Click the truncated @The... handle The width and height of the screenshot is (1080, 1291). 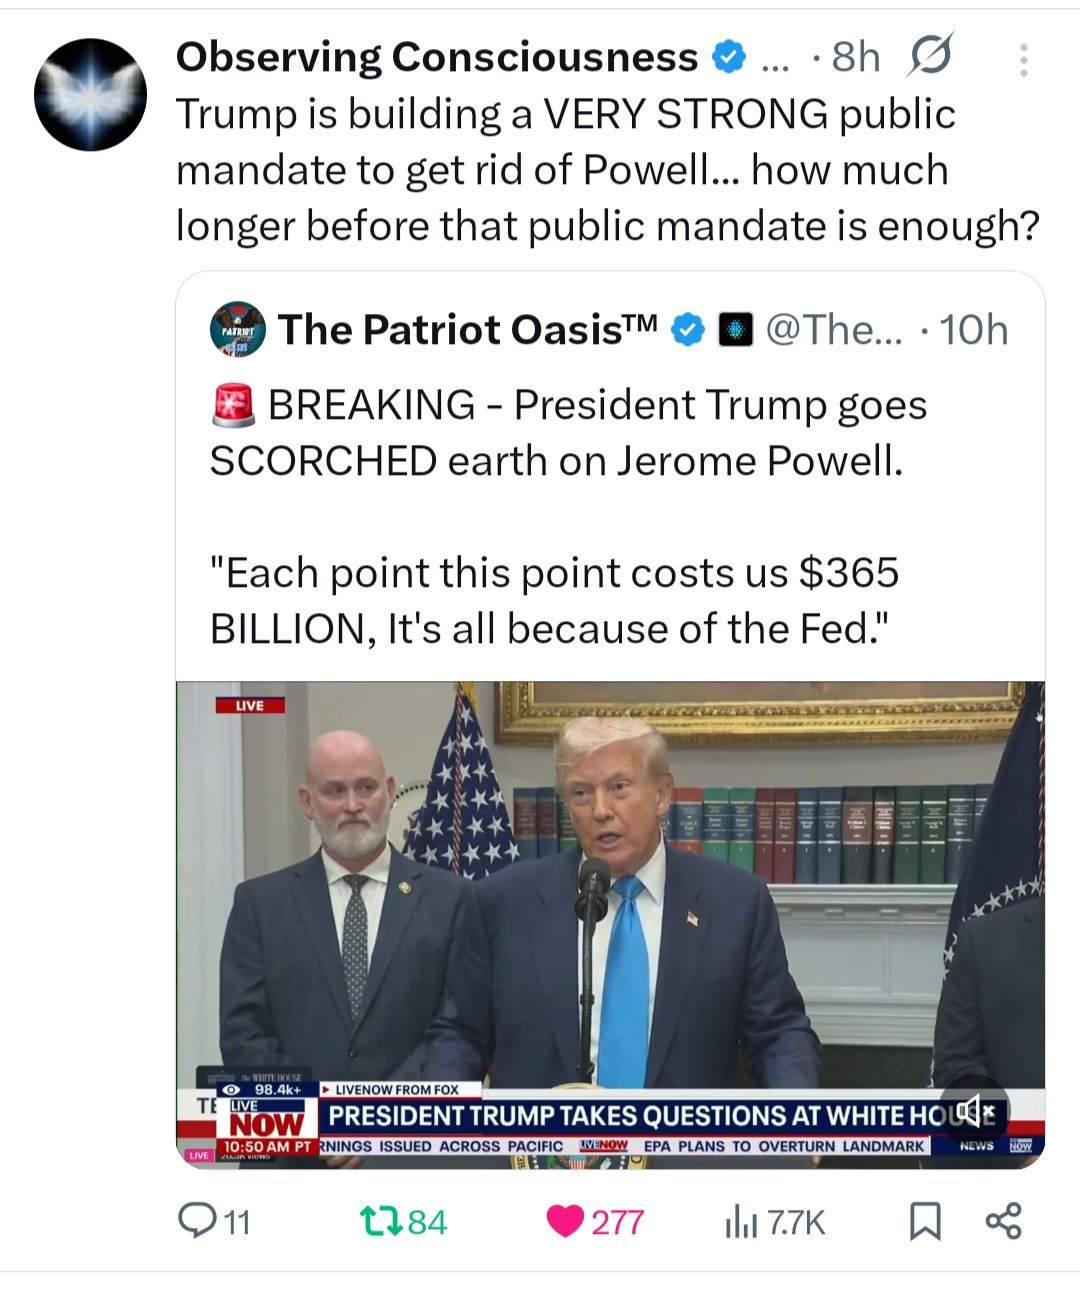[x=834, y=330]
